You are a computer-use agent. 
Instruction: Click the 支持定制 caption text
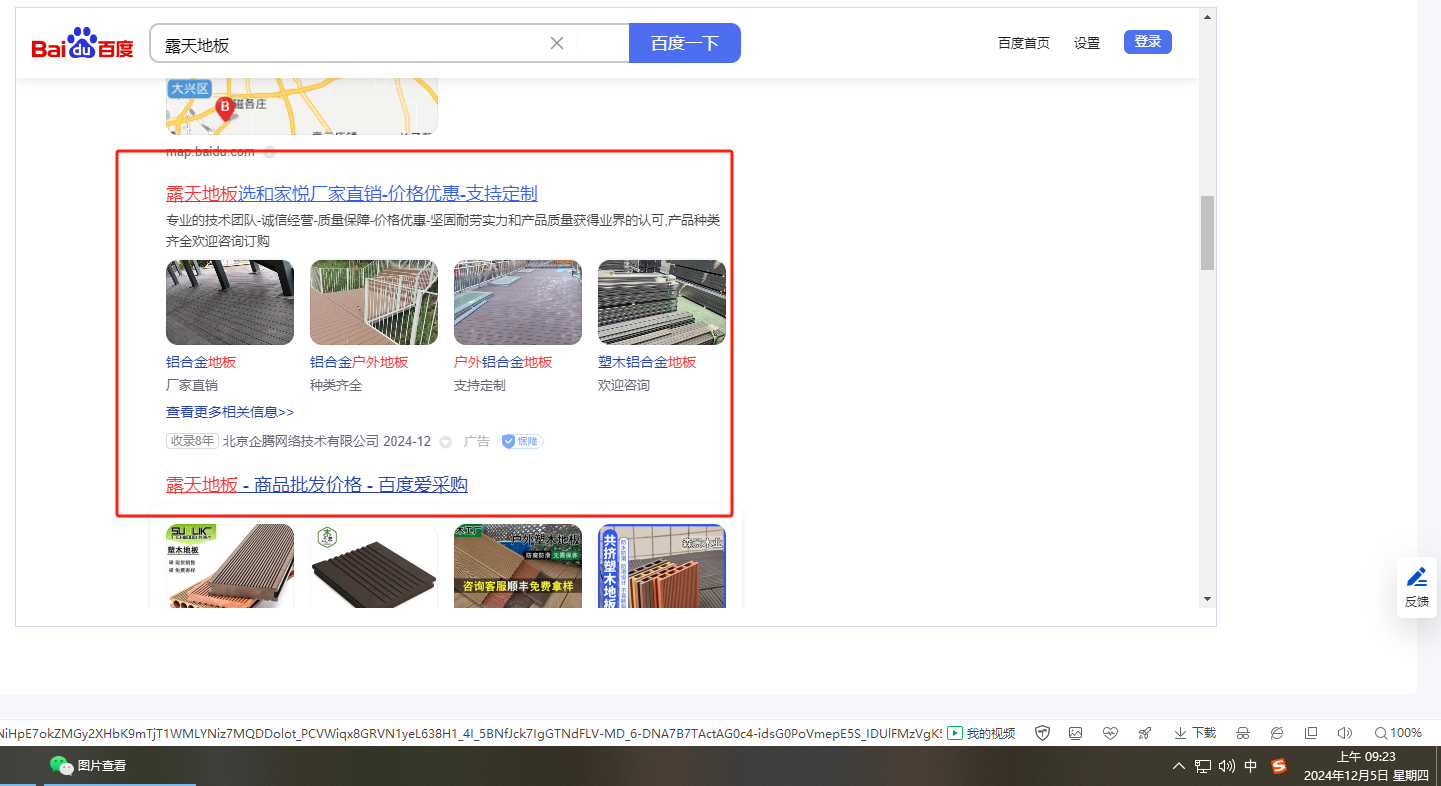(480, 385)
